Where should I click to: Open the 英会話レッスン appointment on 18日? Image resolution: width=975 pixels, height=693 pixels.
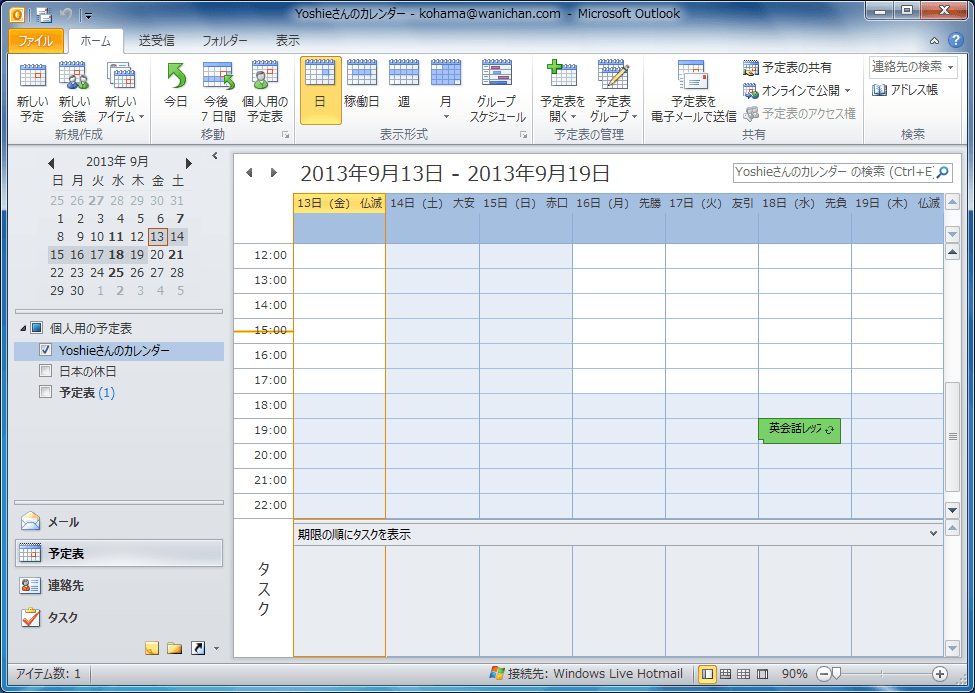tap(799, 430)
